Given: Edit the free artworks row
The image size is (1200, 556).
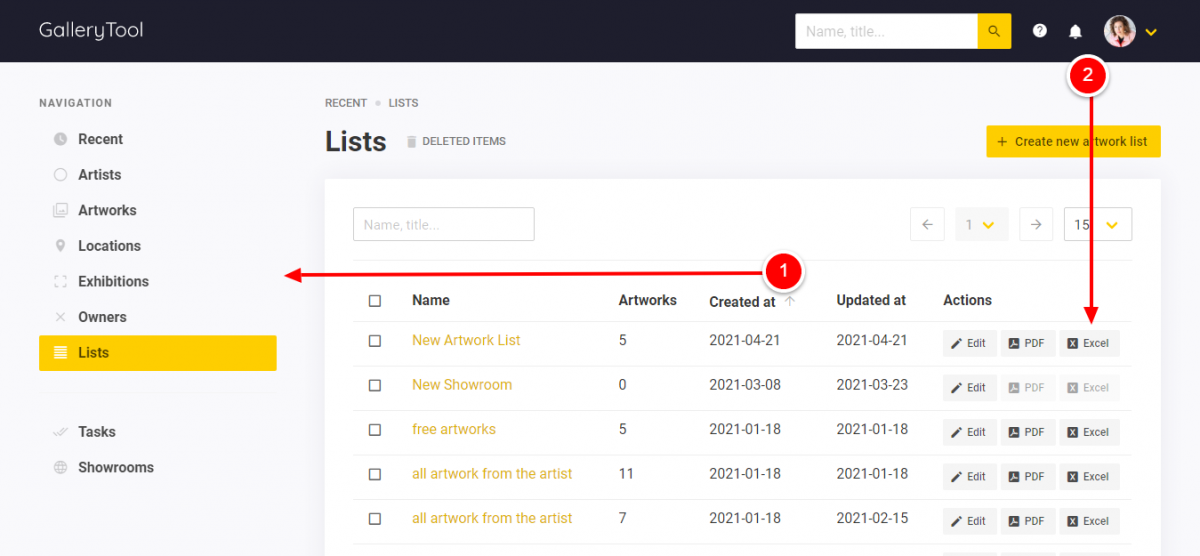Looking at the screenshot, I should coord(970,432).
